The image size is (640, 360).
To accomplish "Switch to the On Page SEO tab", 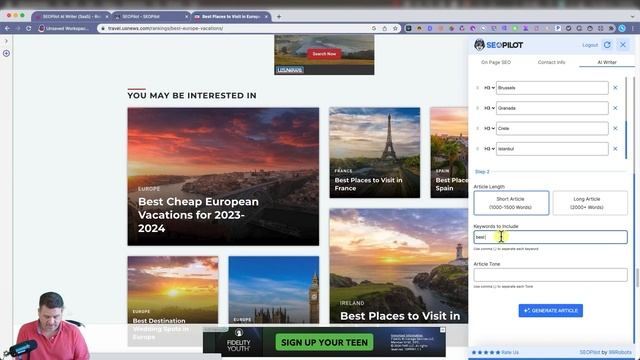I will click(496, 62).
